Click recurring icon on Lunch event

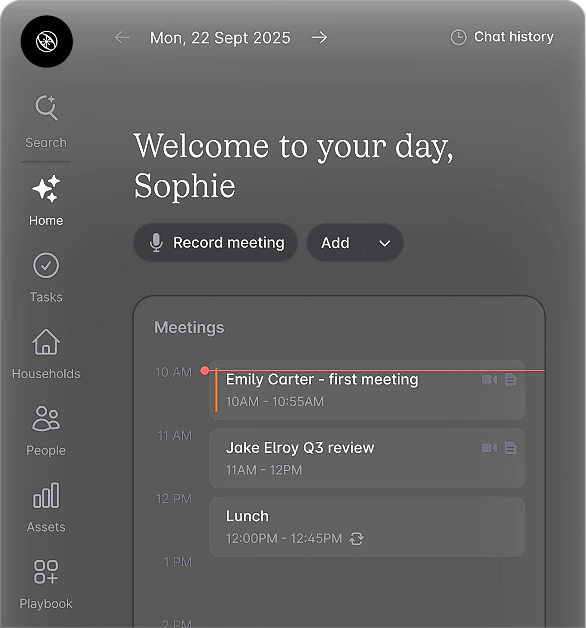356,539
